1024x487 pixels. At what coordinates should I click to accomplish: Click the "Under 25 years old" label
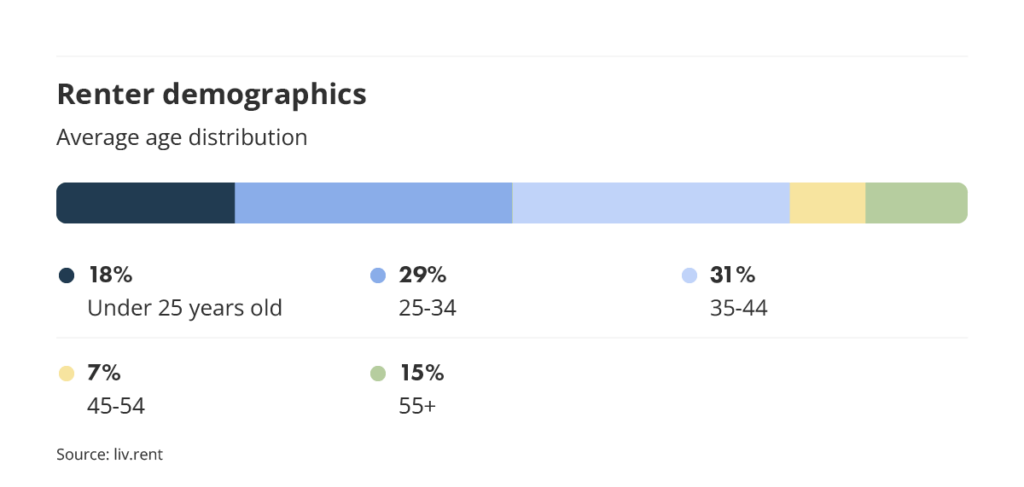coord(185,308)
